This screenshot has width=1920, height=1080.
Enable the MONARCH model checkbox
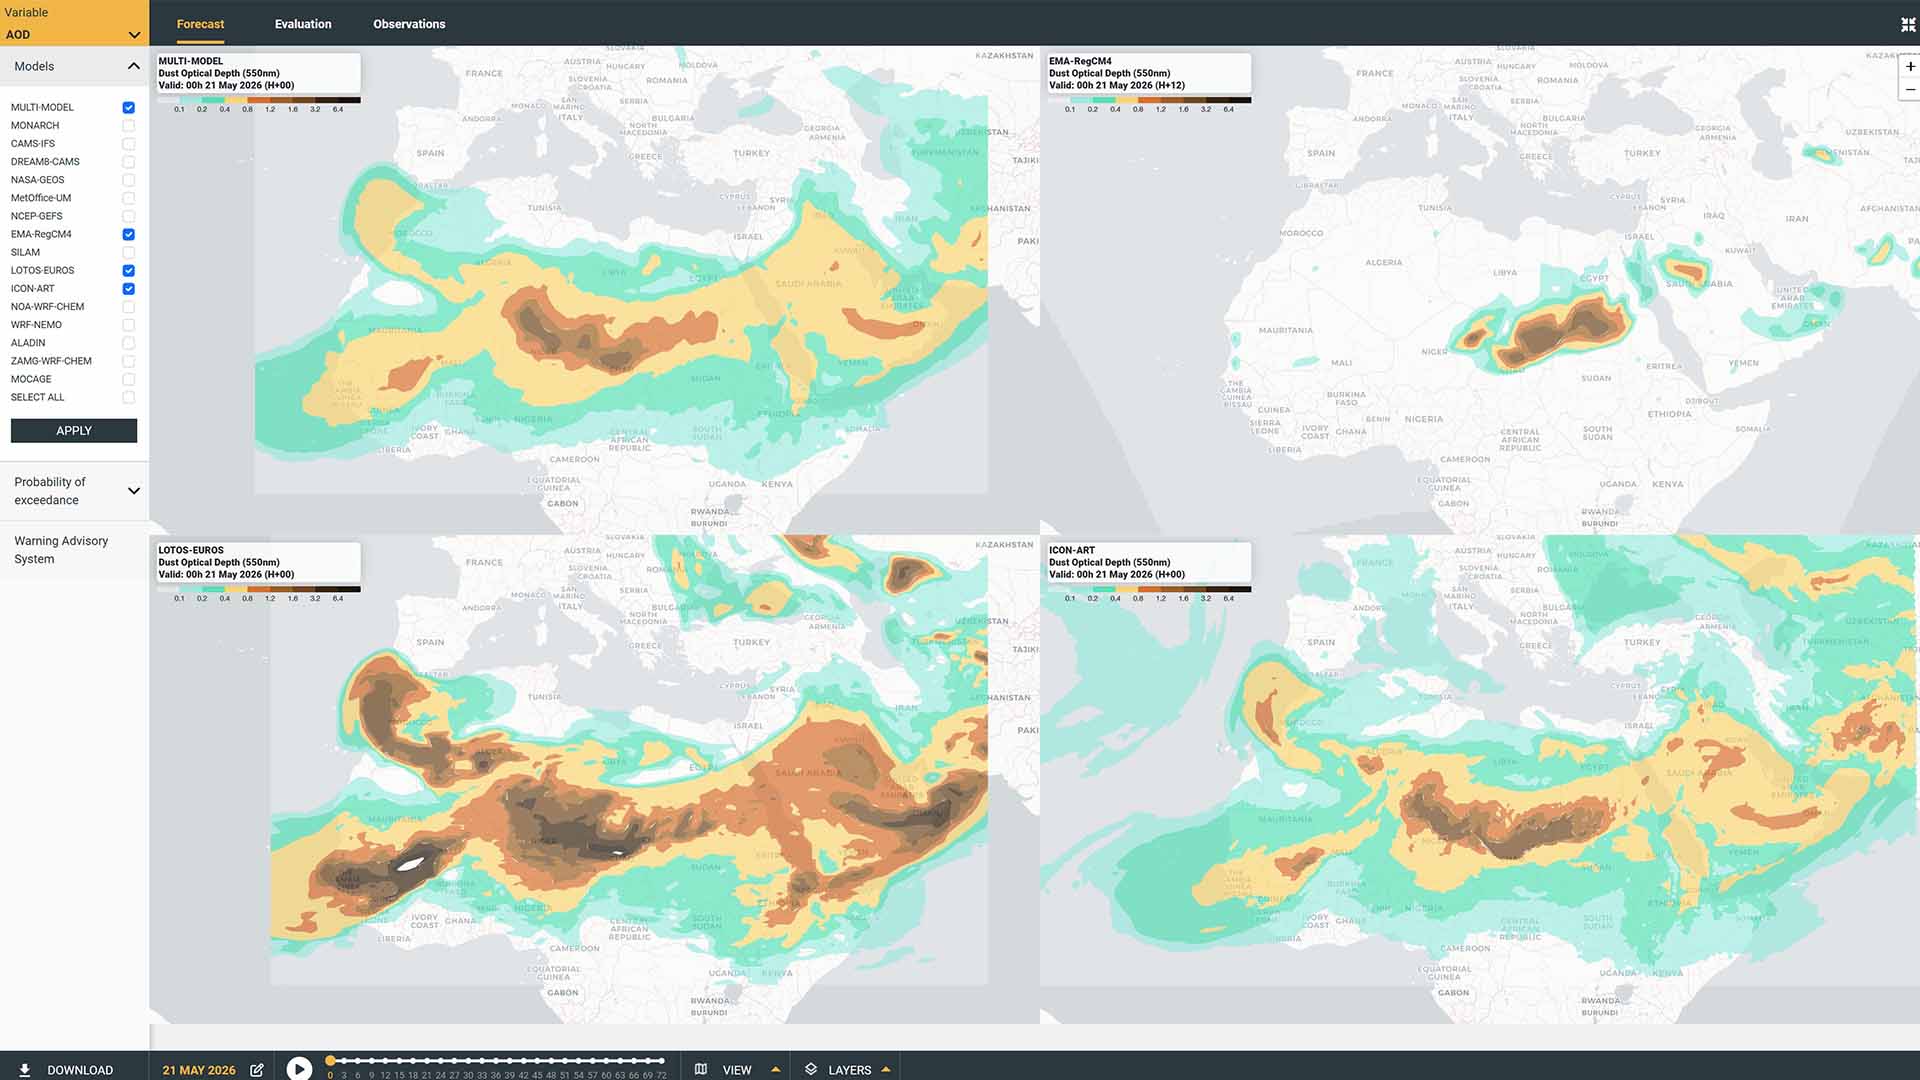(128, 125)
